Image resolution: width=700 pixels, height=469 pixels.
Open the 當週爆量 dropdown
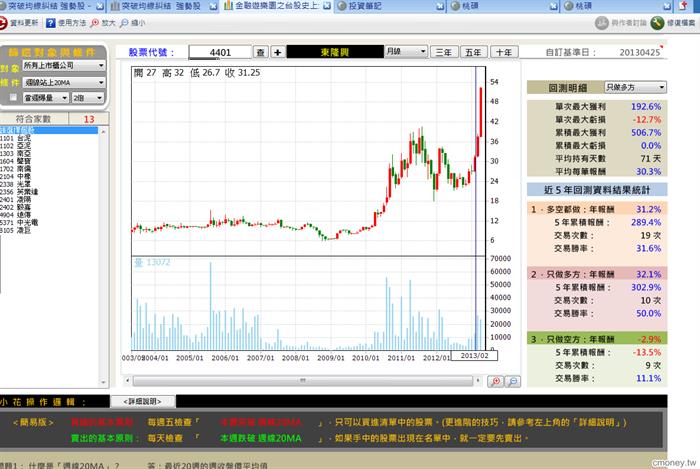(x=46, y=98)
